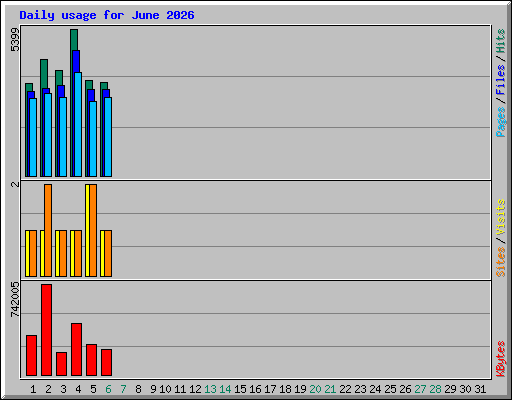Screen dimensions: 512x400
Task: Click day 20 label on the axis
Action: pyautogui.click(x=315, y=389)
